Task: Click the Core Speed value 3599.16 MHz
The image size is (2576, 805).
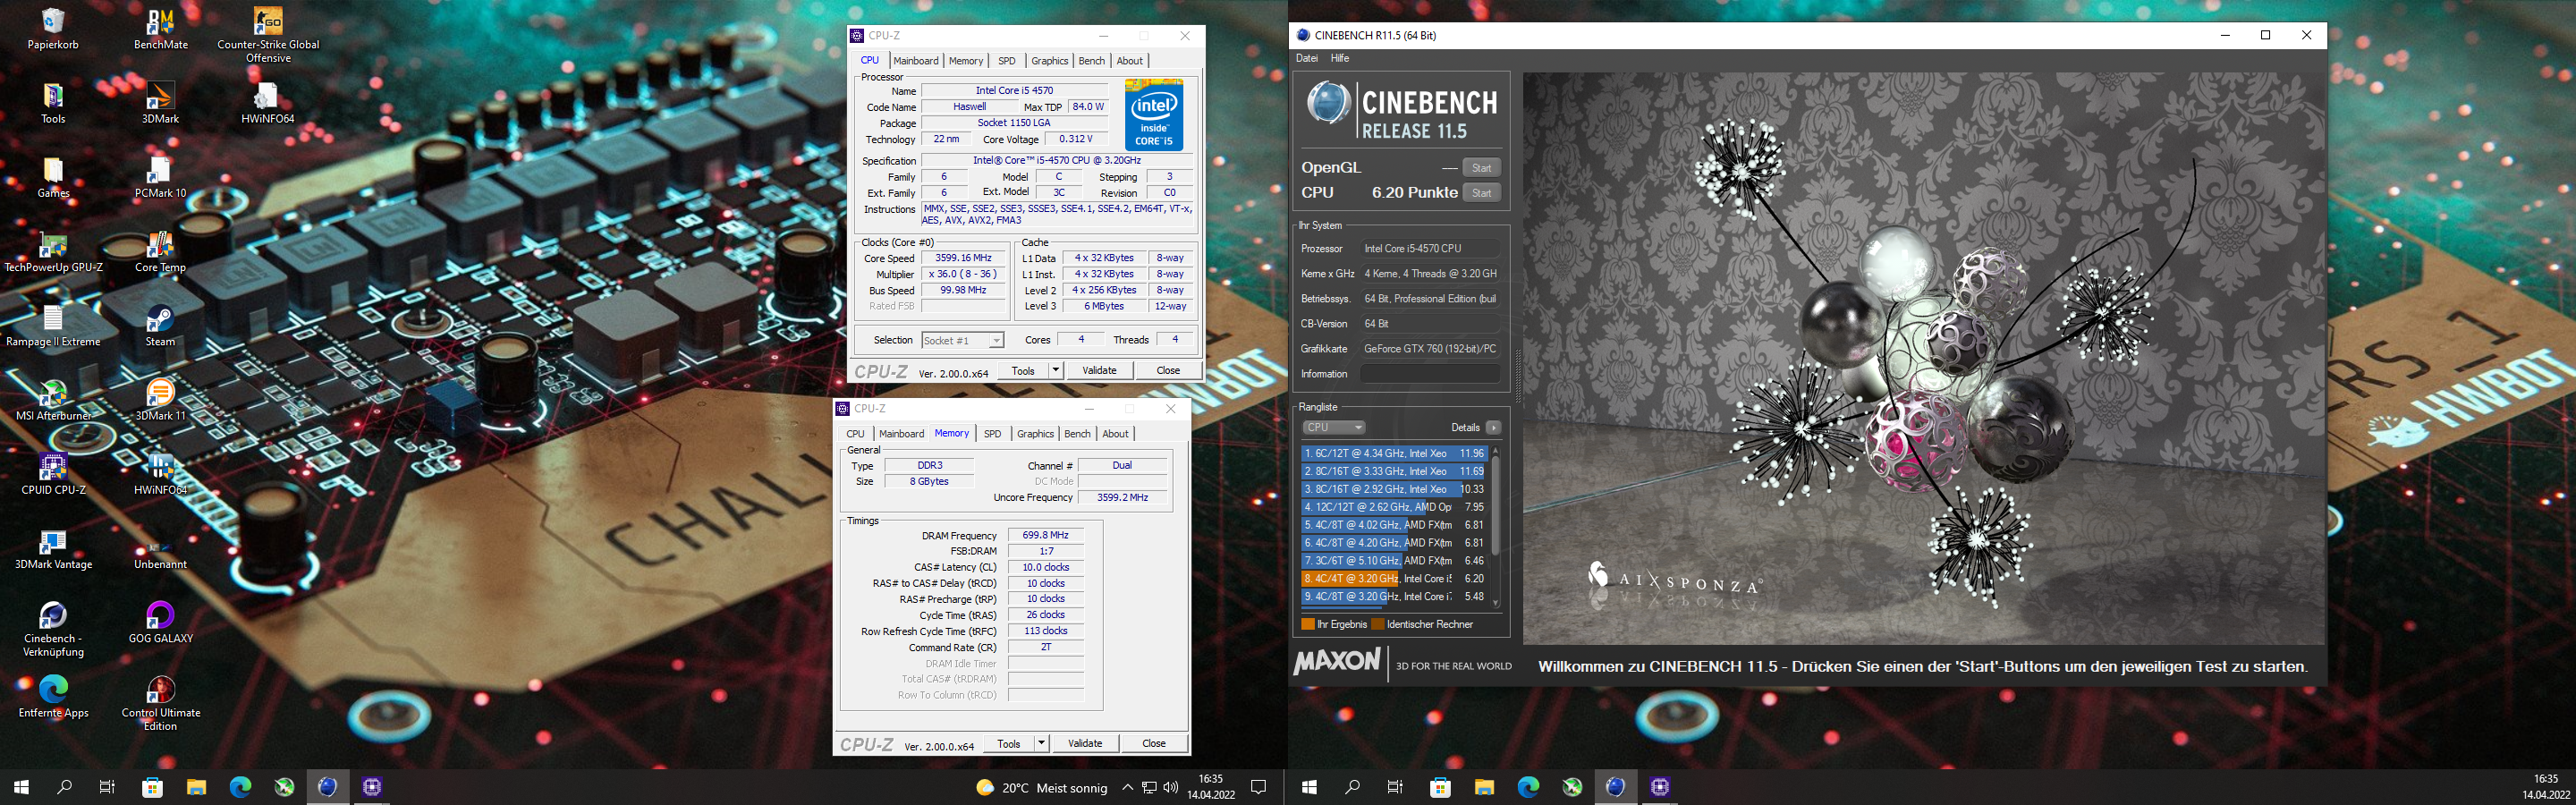Action: point(963,258)
